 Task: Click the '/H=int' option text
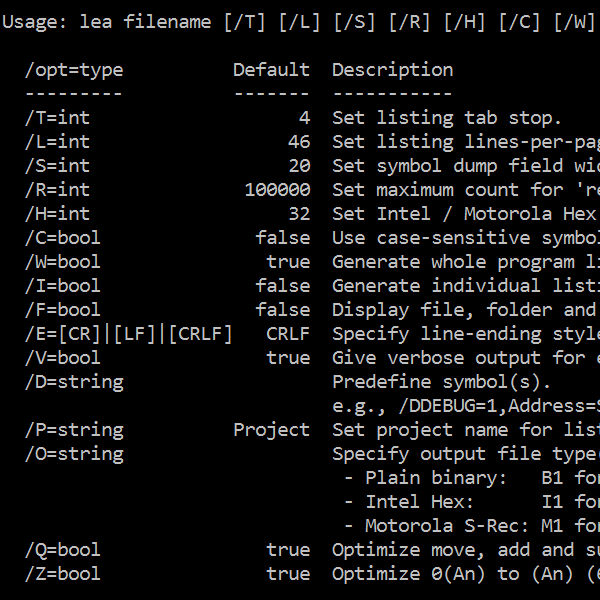tap(57, 214)
